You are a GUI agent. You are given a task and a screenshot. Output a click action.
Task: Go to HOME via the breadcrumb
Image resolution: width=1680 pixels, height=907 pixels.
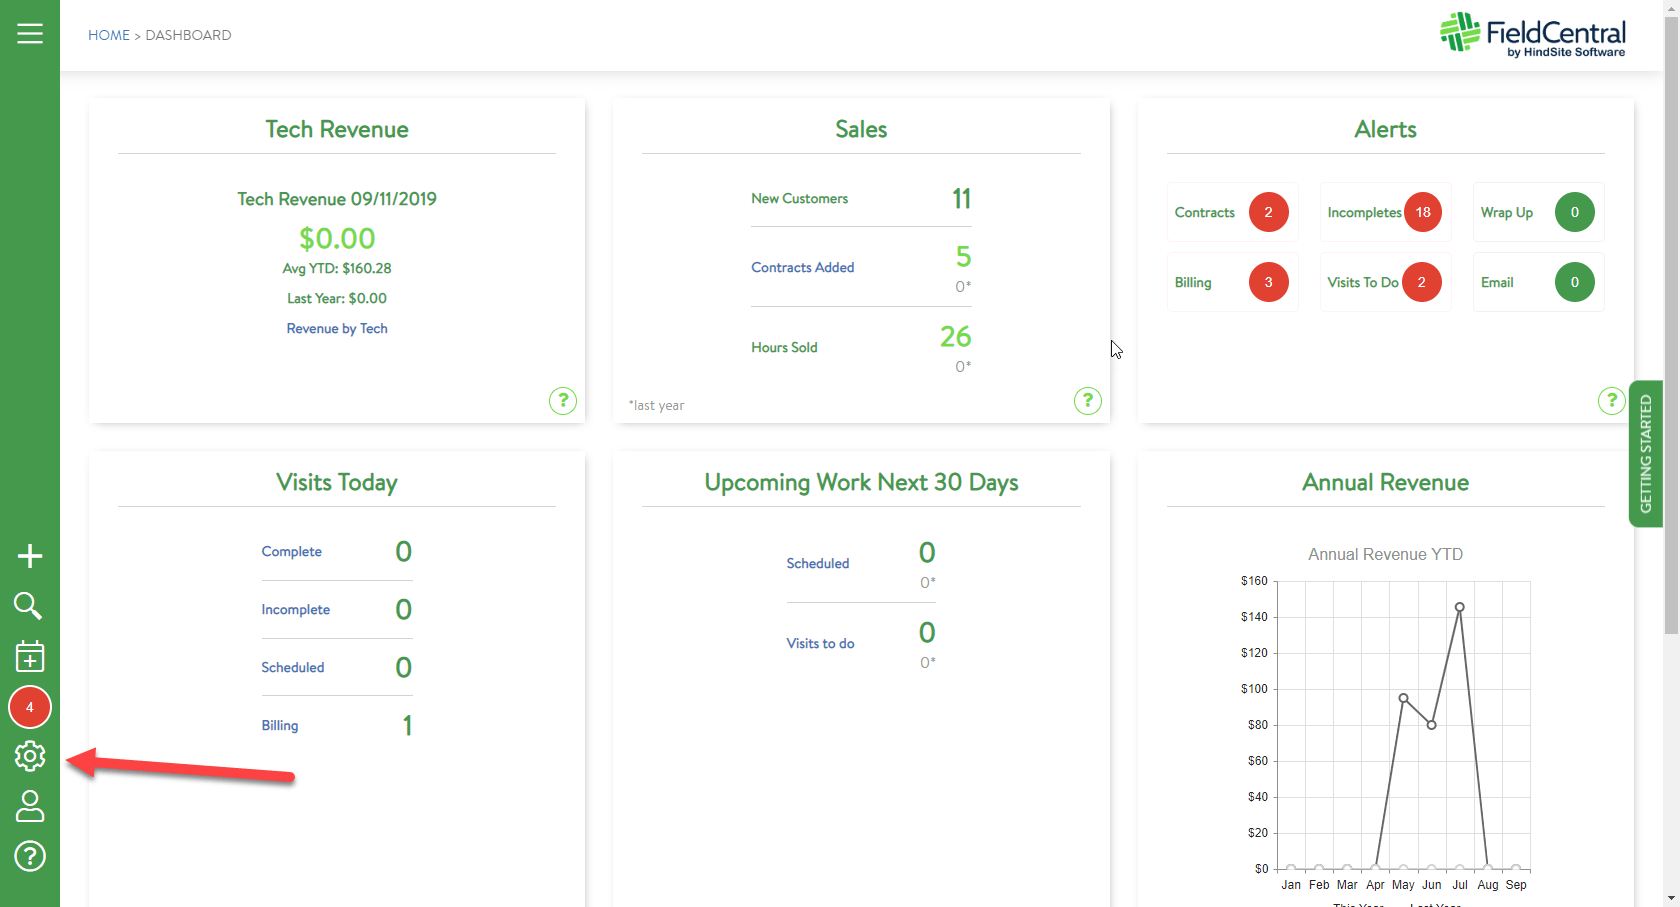pos(109,35)
